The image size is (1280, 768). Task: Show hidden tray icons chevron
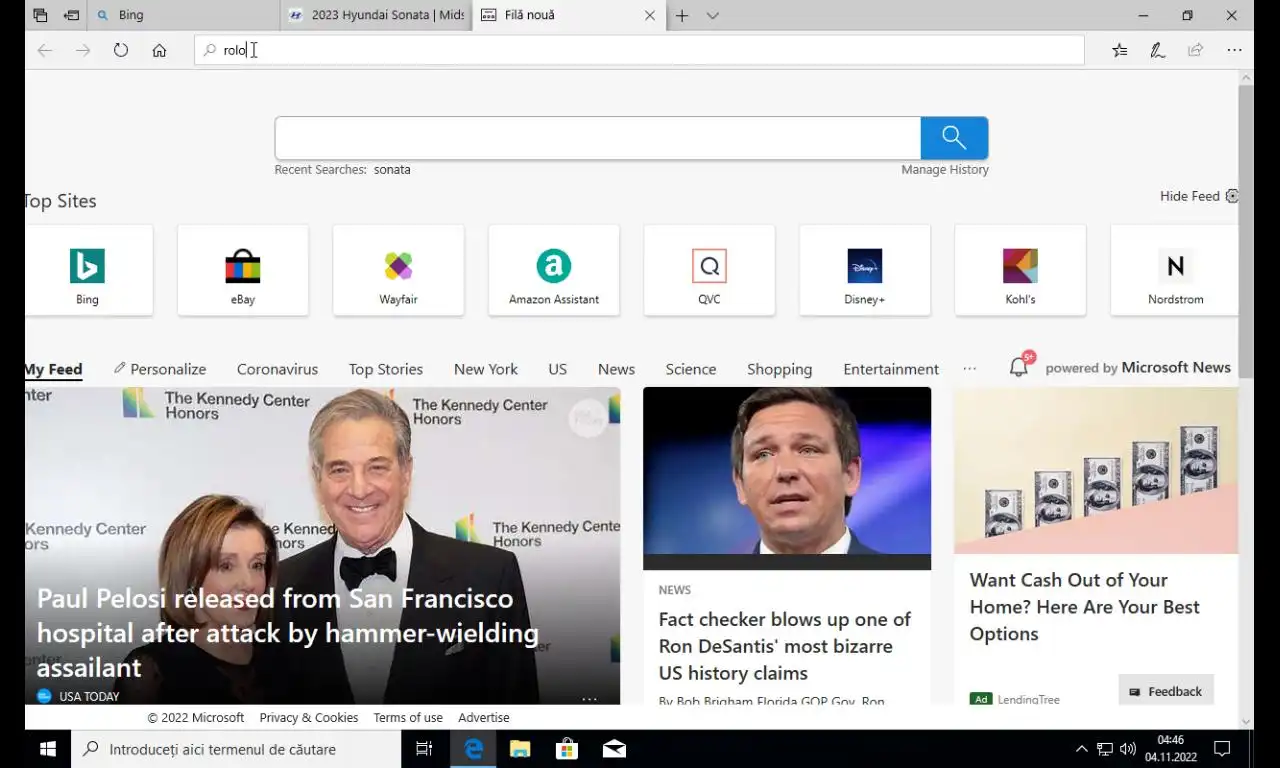pos(1081,749)
